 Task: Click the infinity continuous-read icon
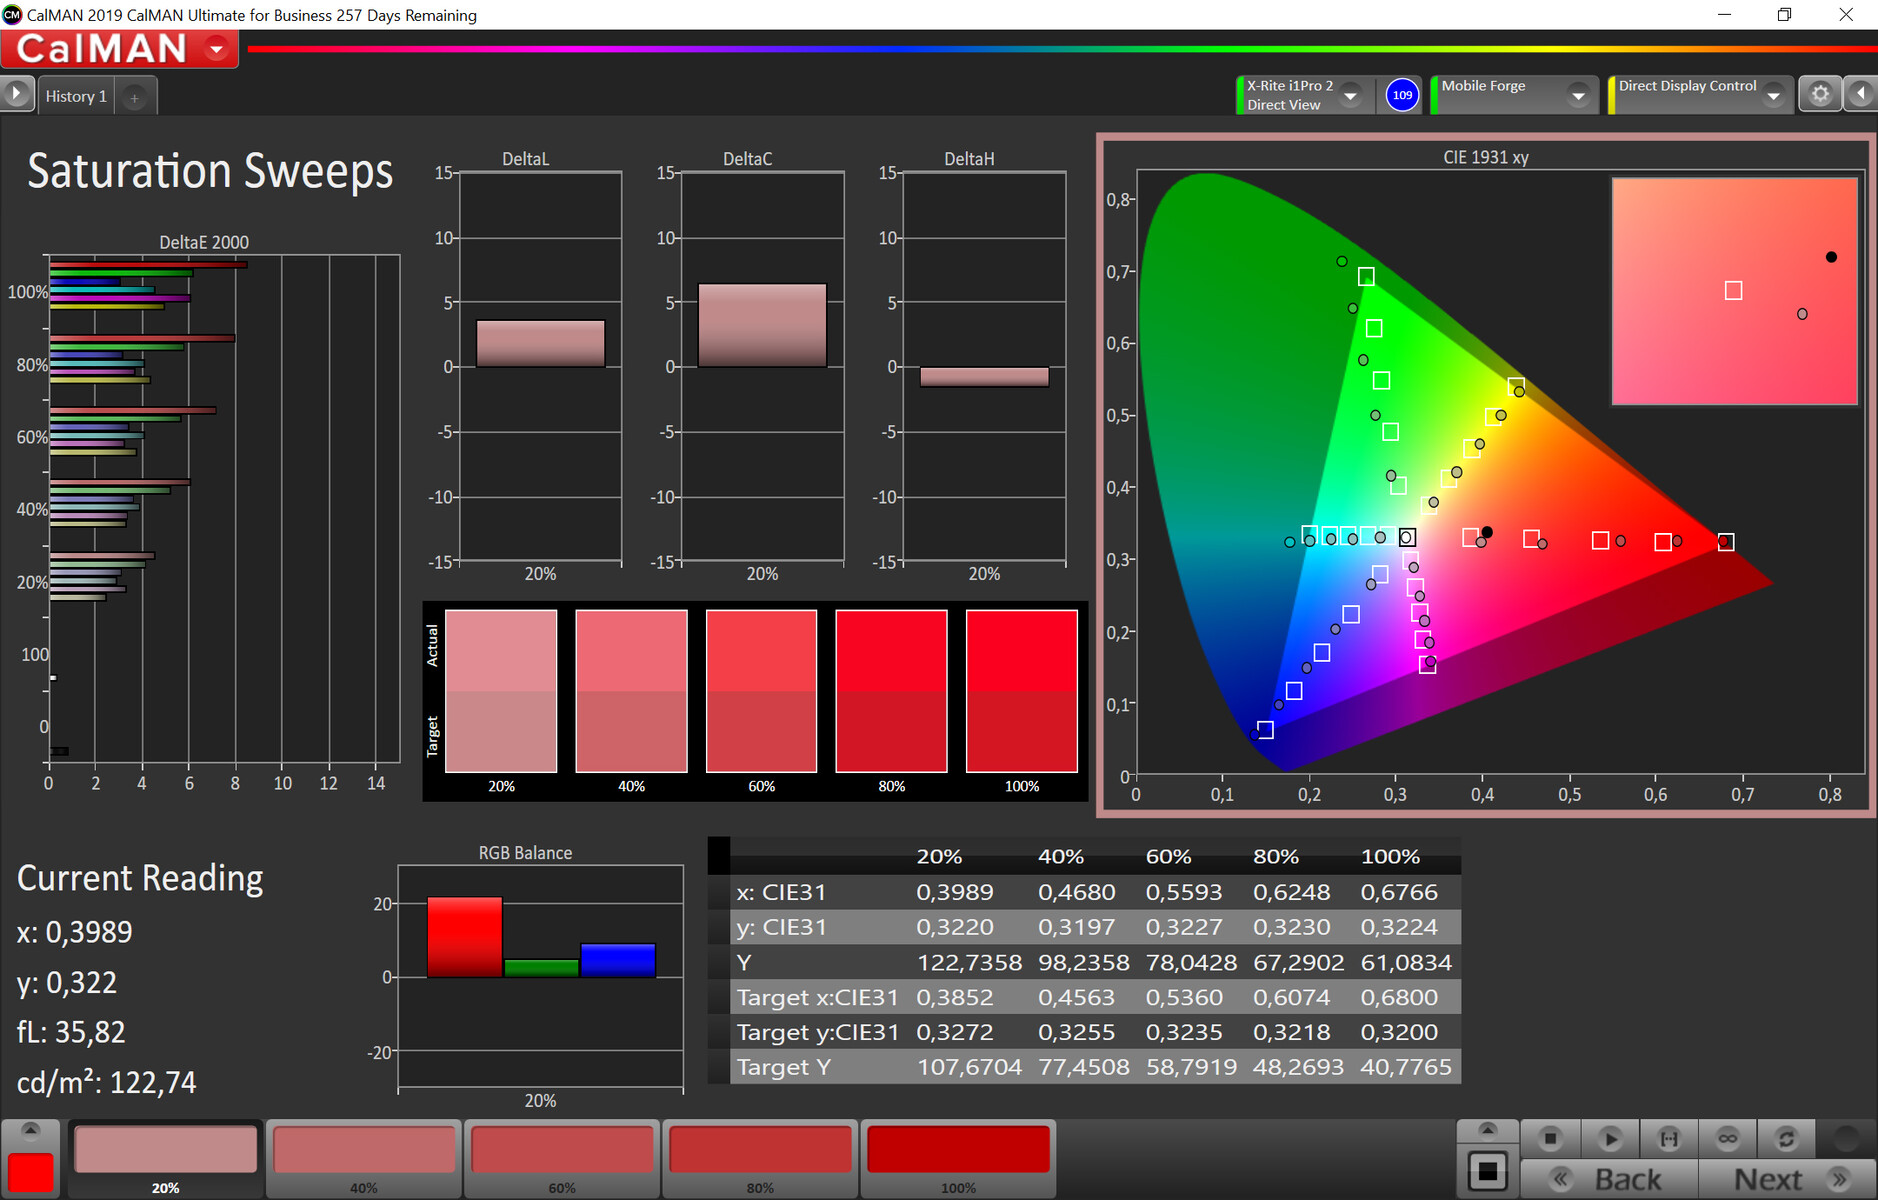(x=1727, y=1138)
